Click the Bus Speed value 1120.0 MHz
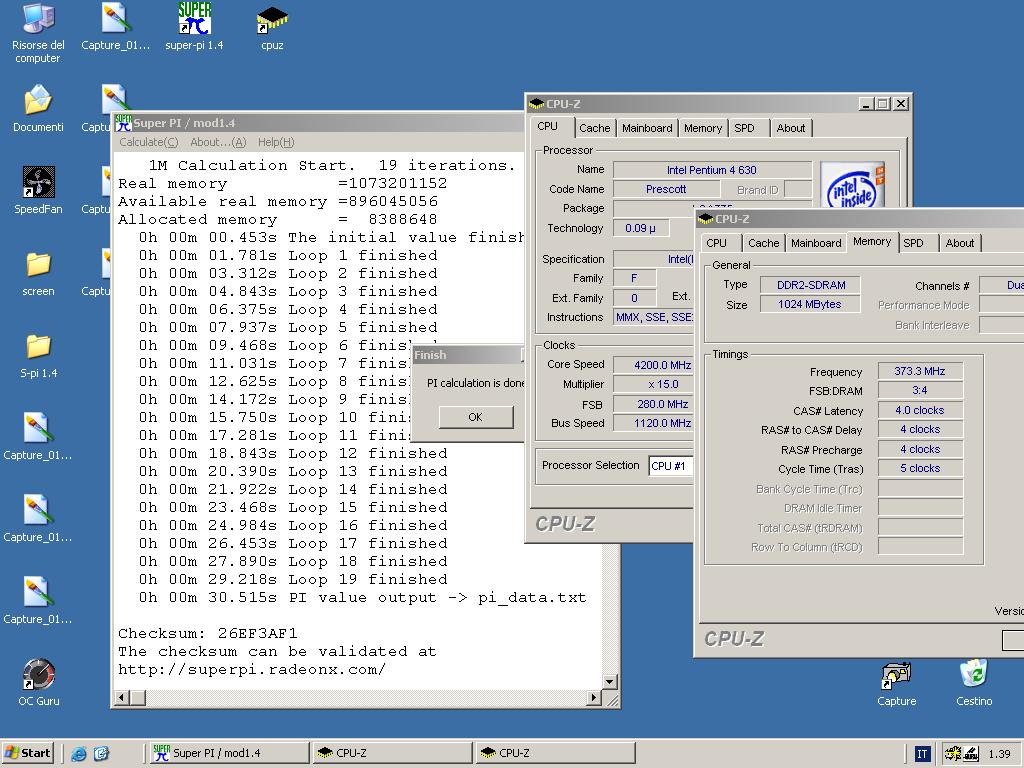The image size is (1024, 768). coord(654,423)
